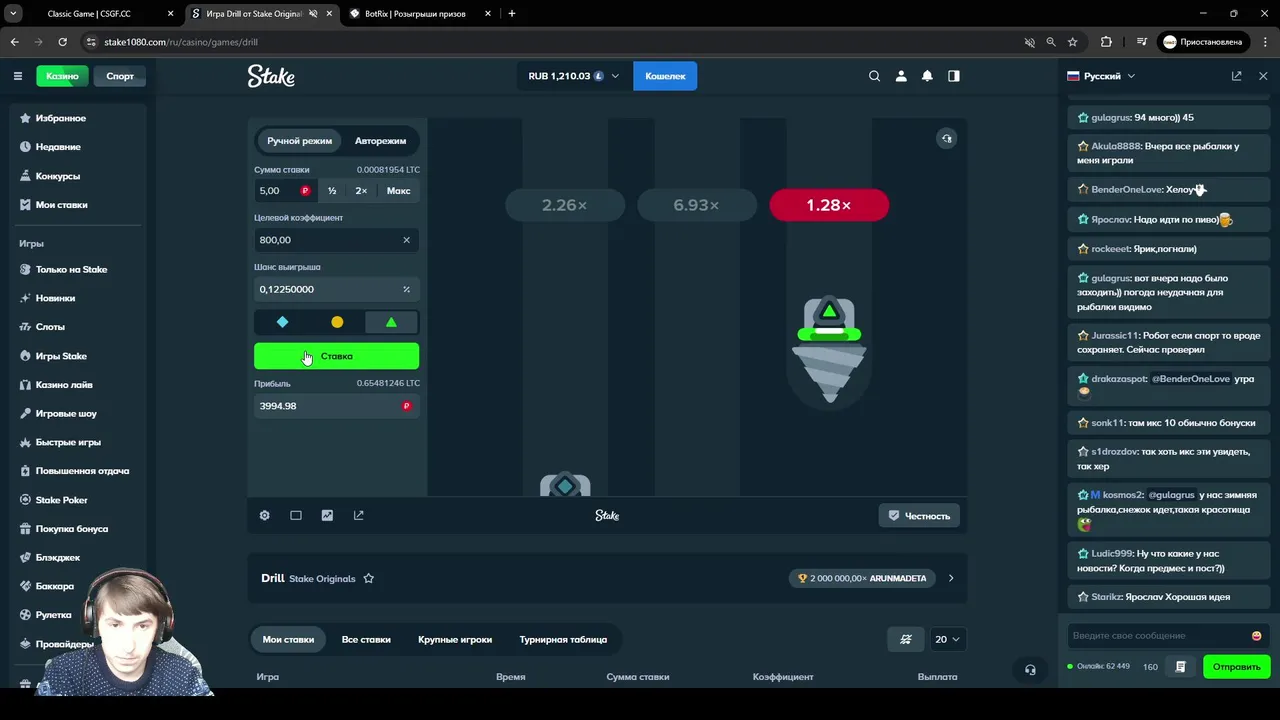Open Слоты in sidebar
The height and width of the screenshot is (720, 1280).
[x=50, y=327]
